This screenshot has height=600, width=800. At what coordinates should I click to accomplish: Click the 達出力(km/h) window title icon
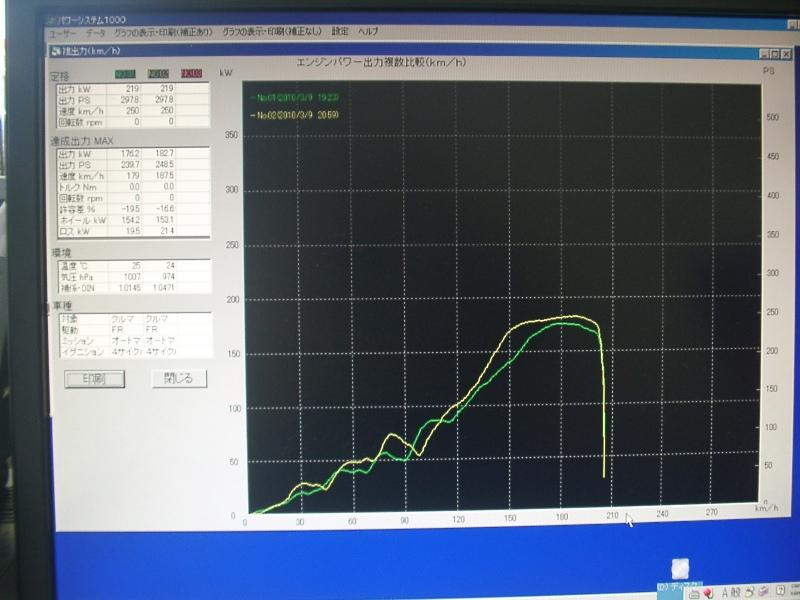(x=56, y=51)
